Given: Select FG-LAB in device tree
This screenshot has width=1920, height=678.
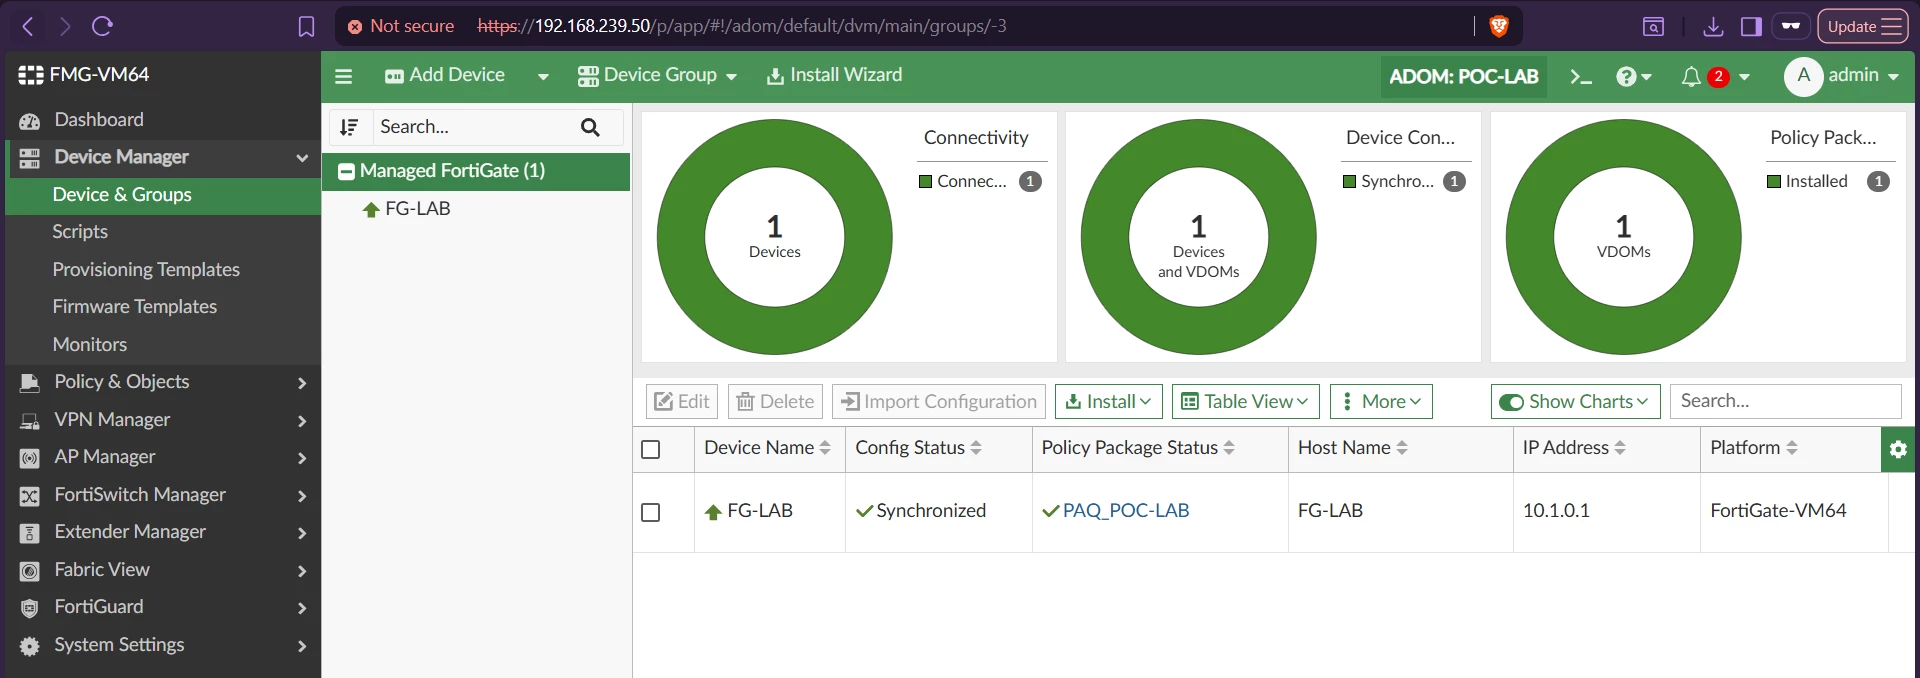Looking at the screenshot, I should [x=417, y=209].
